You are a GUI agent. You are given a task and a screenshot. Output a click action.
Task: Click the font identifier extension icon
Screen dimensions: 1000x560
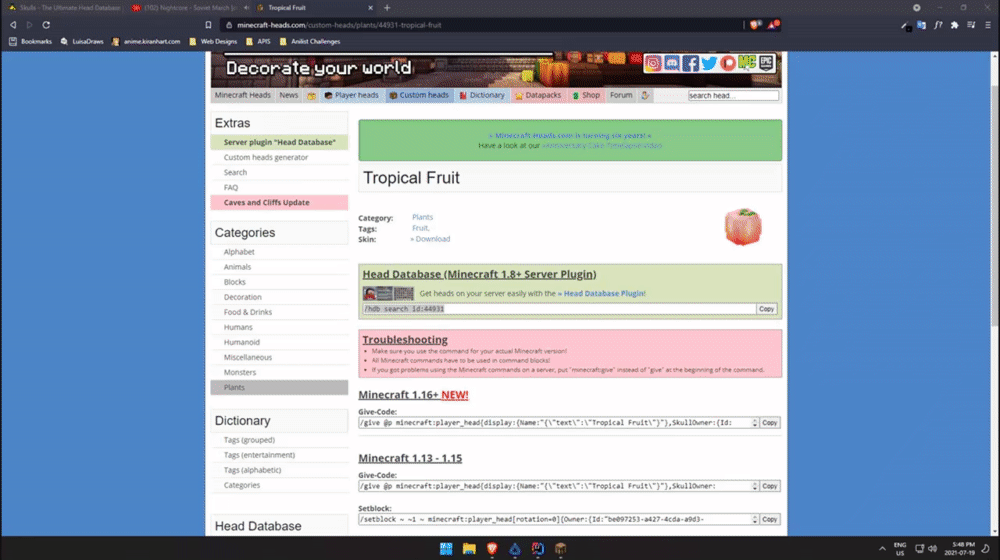click(x=938, y=25)
